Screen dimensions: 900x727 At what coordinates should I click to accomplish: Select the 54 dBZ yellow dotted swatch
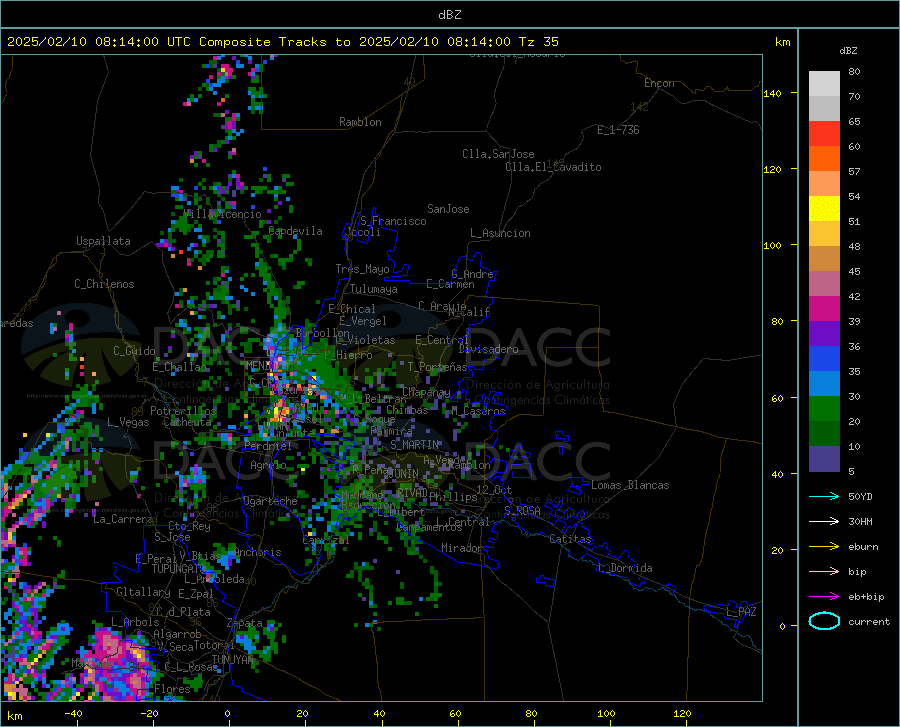pos(824,209)
